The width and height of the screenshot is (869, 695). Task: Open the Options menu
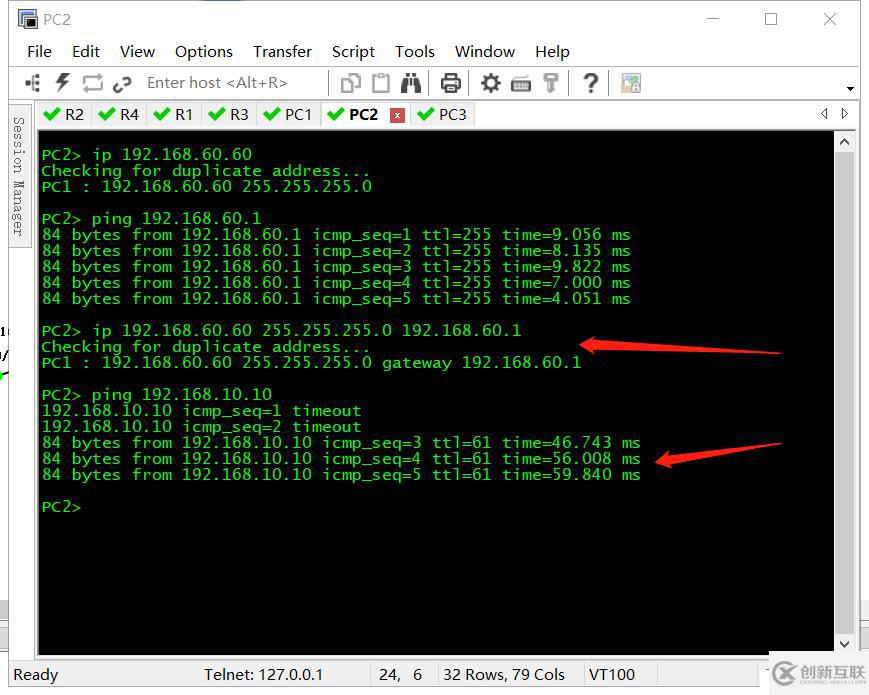pos(203,52)
